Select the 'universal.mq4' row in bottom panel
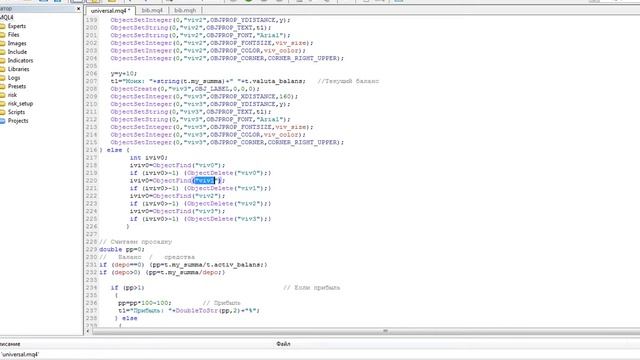This screenshot has height=360, width=640. pos(20,354)
